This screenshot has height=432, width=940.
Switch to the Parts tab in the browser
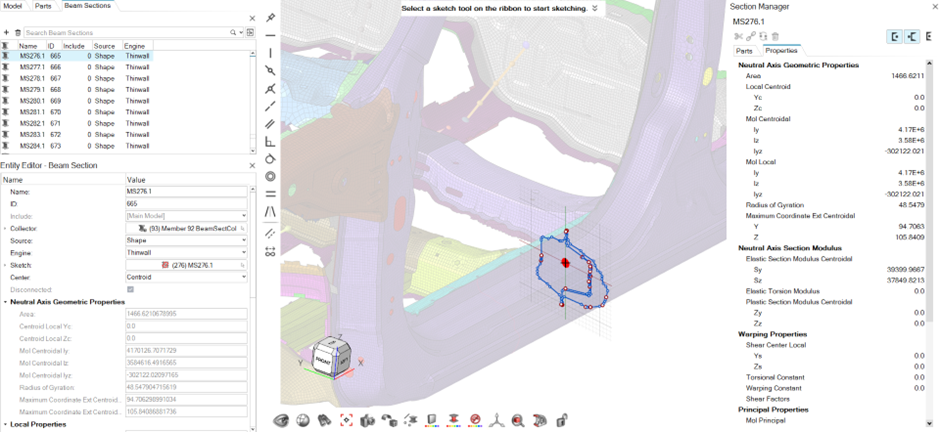coord(42,5)
